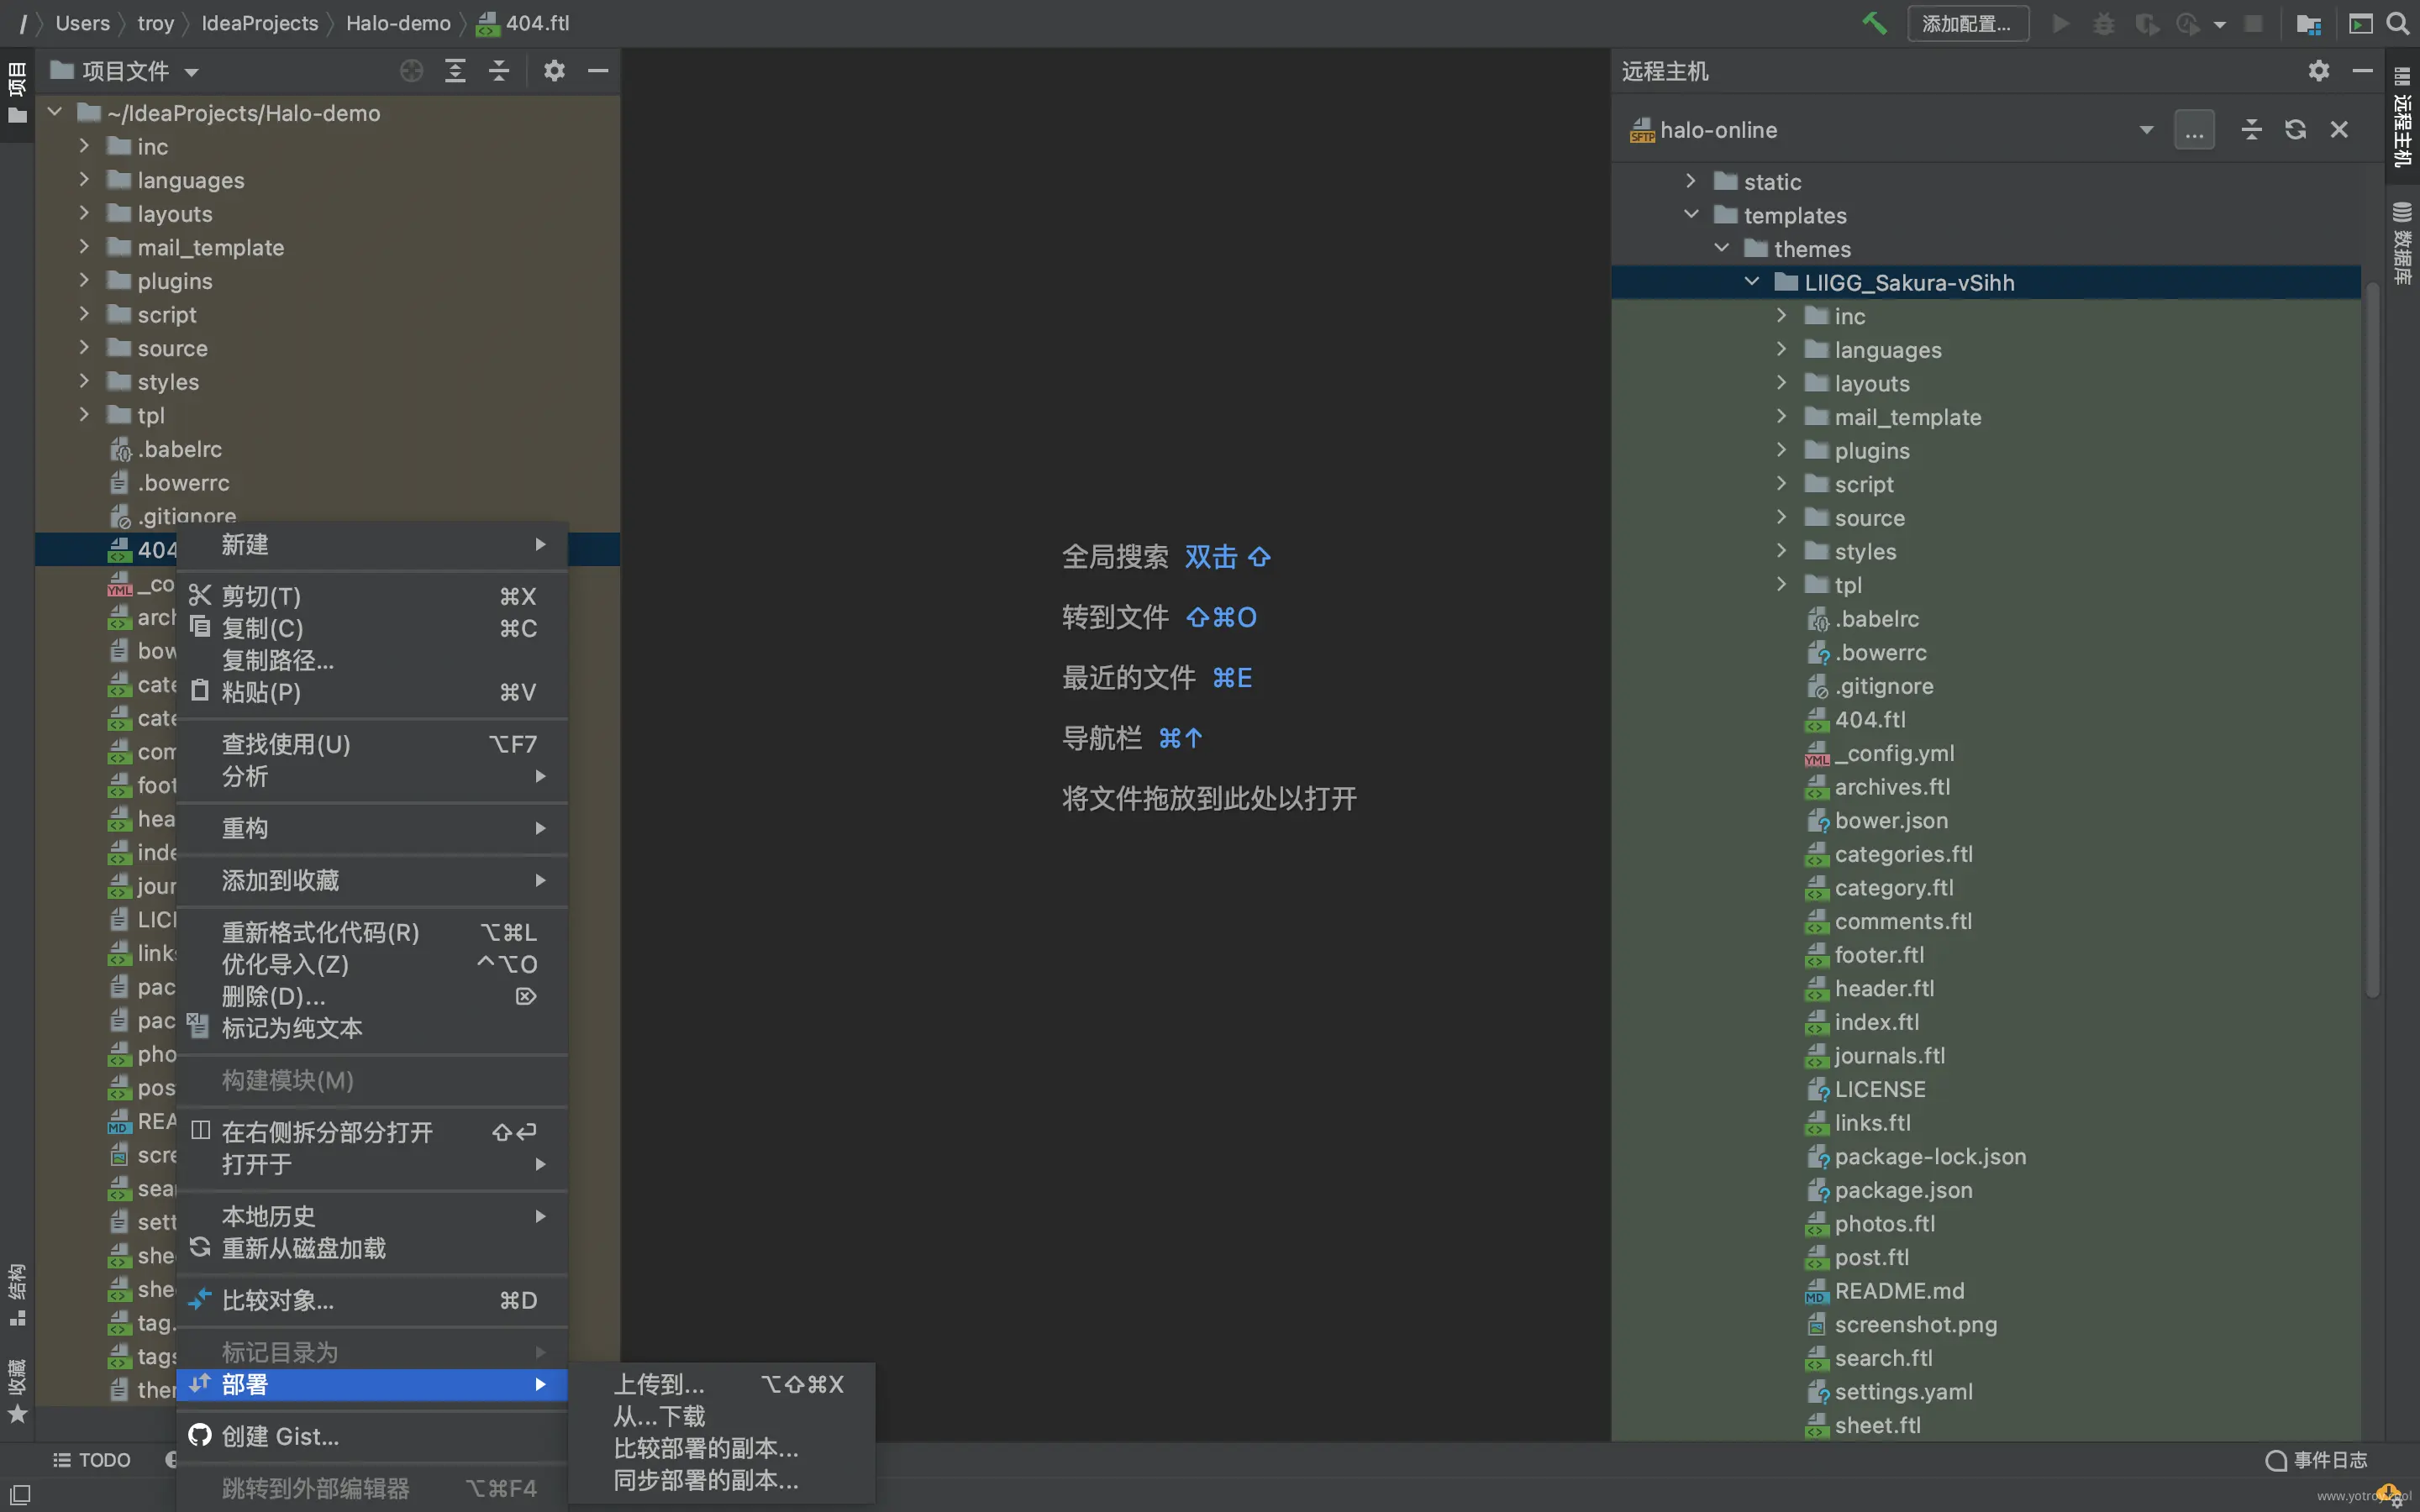The image size is (2420, 1512).
Task: Click Expand All icon in project panel
Action: click(x=455, y=71)
